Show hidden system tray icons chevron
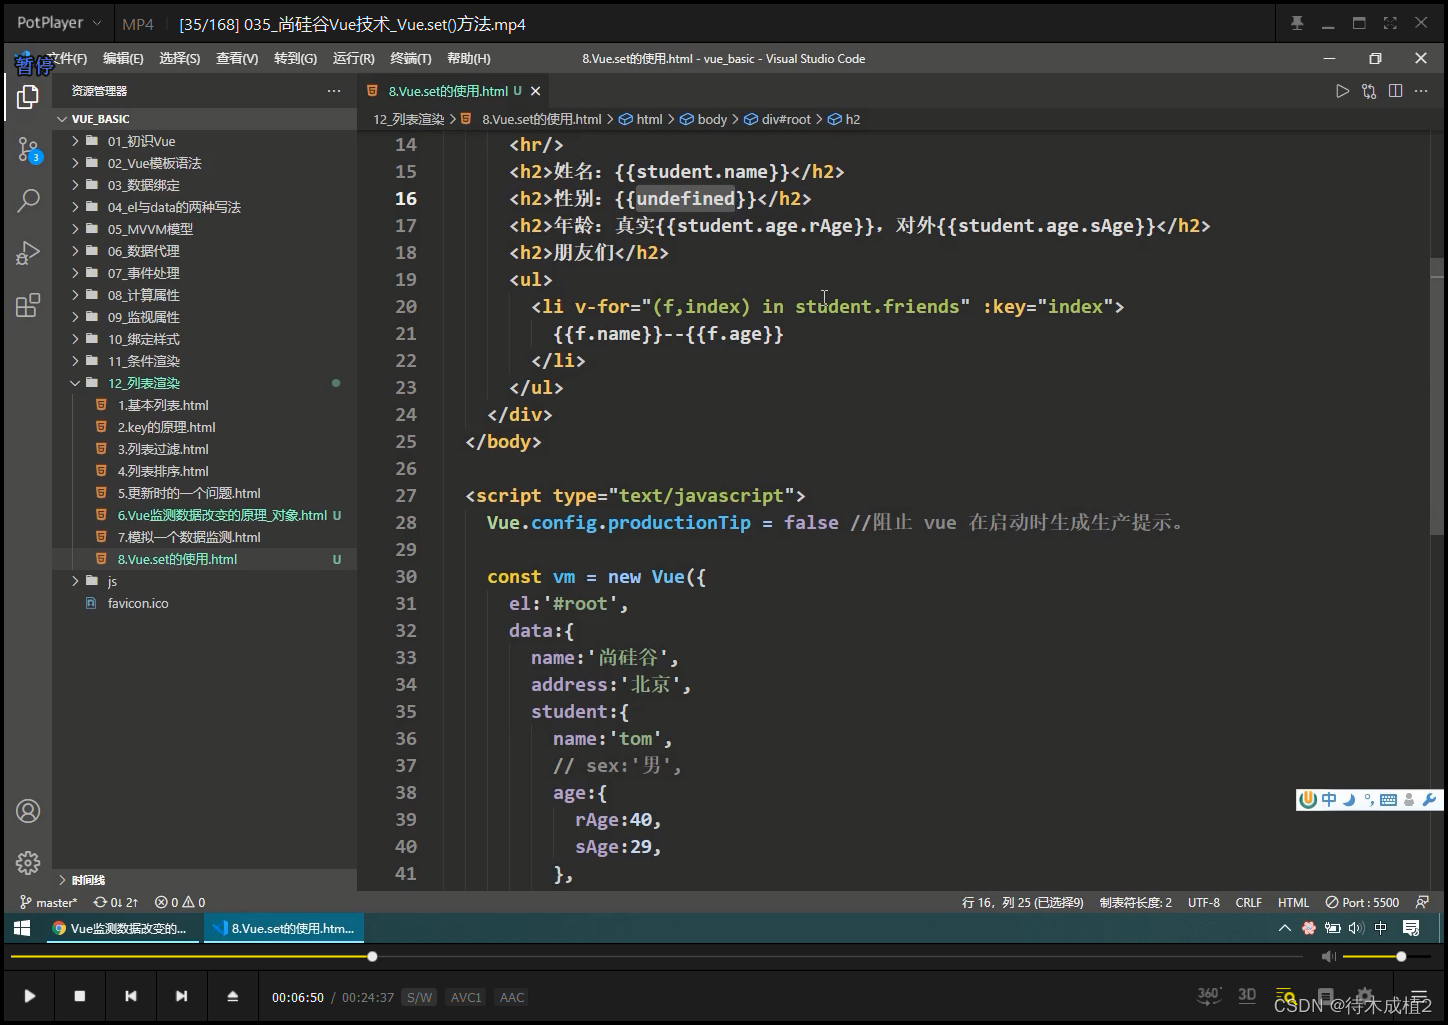This screenshot has height=1025, width=1448. [1285, 928]
